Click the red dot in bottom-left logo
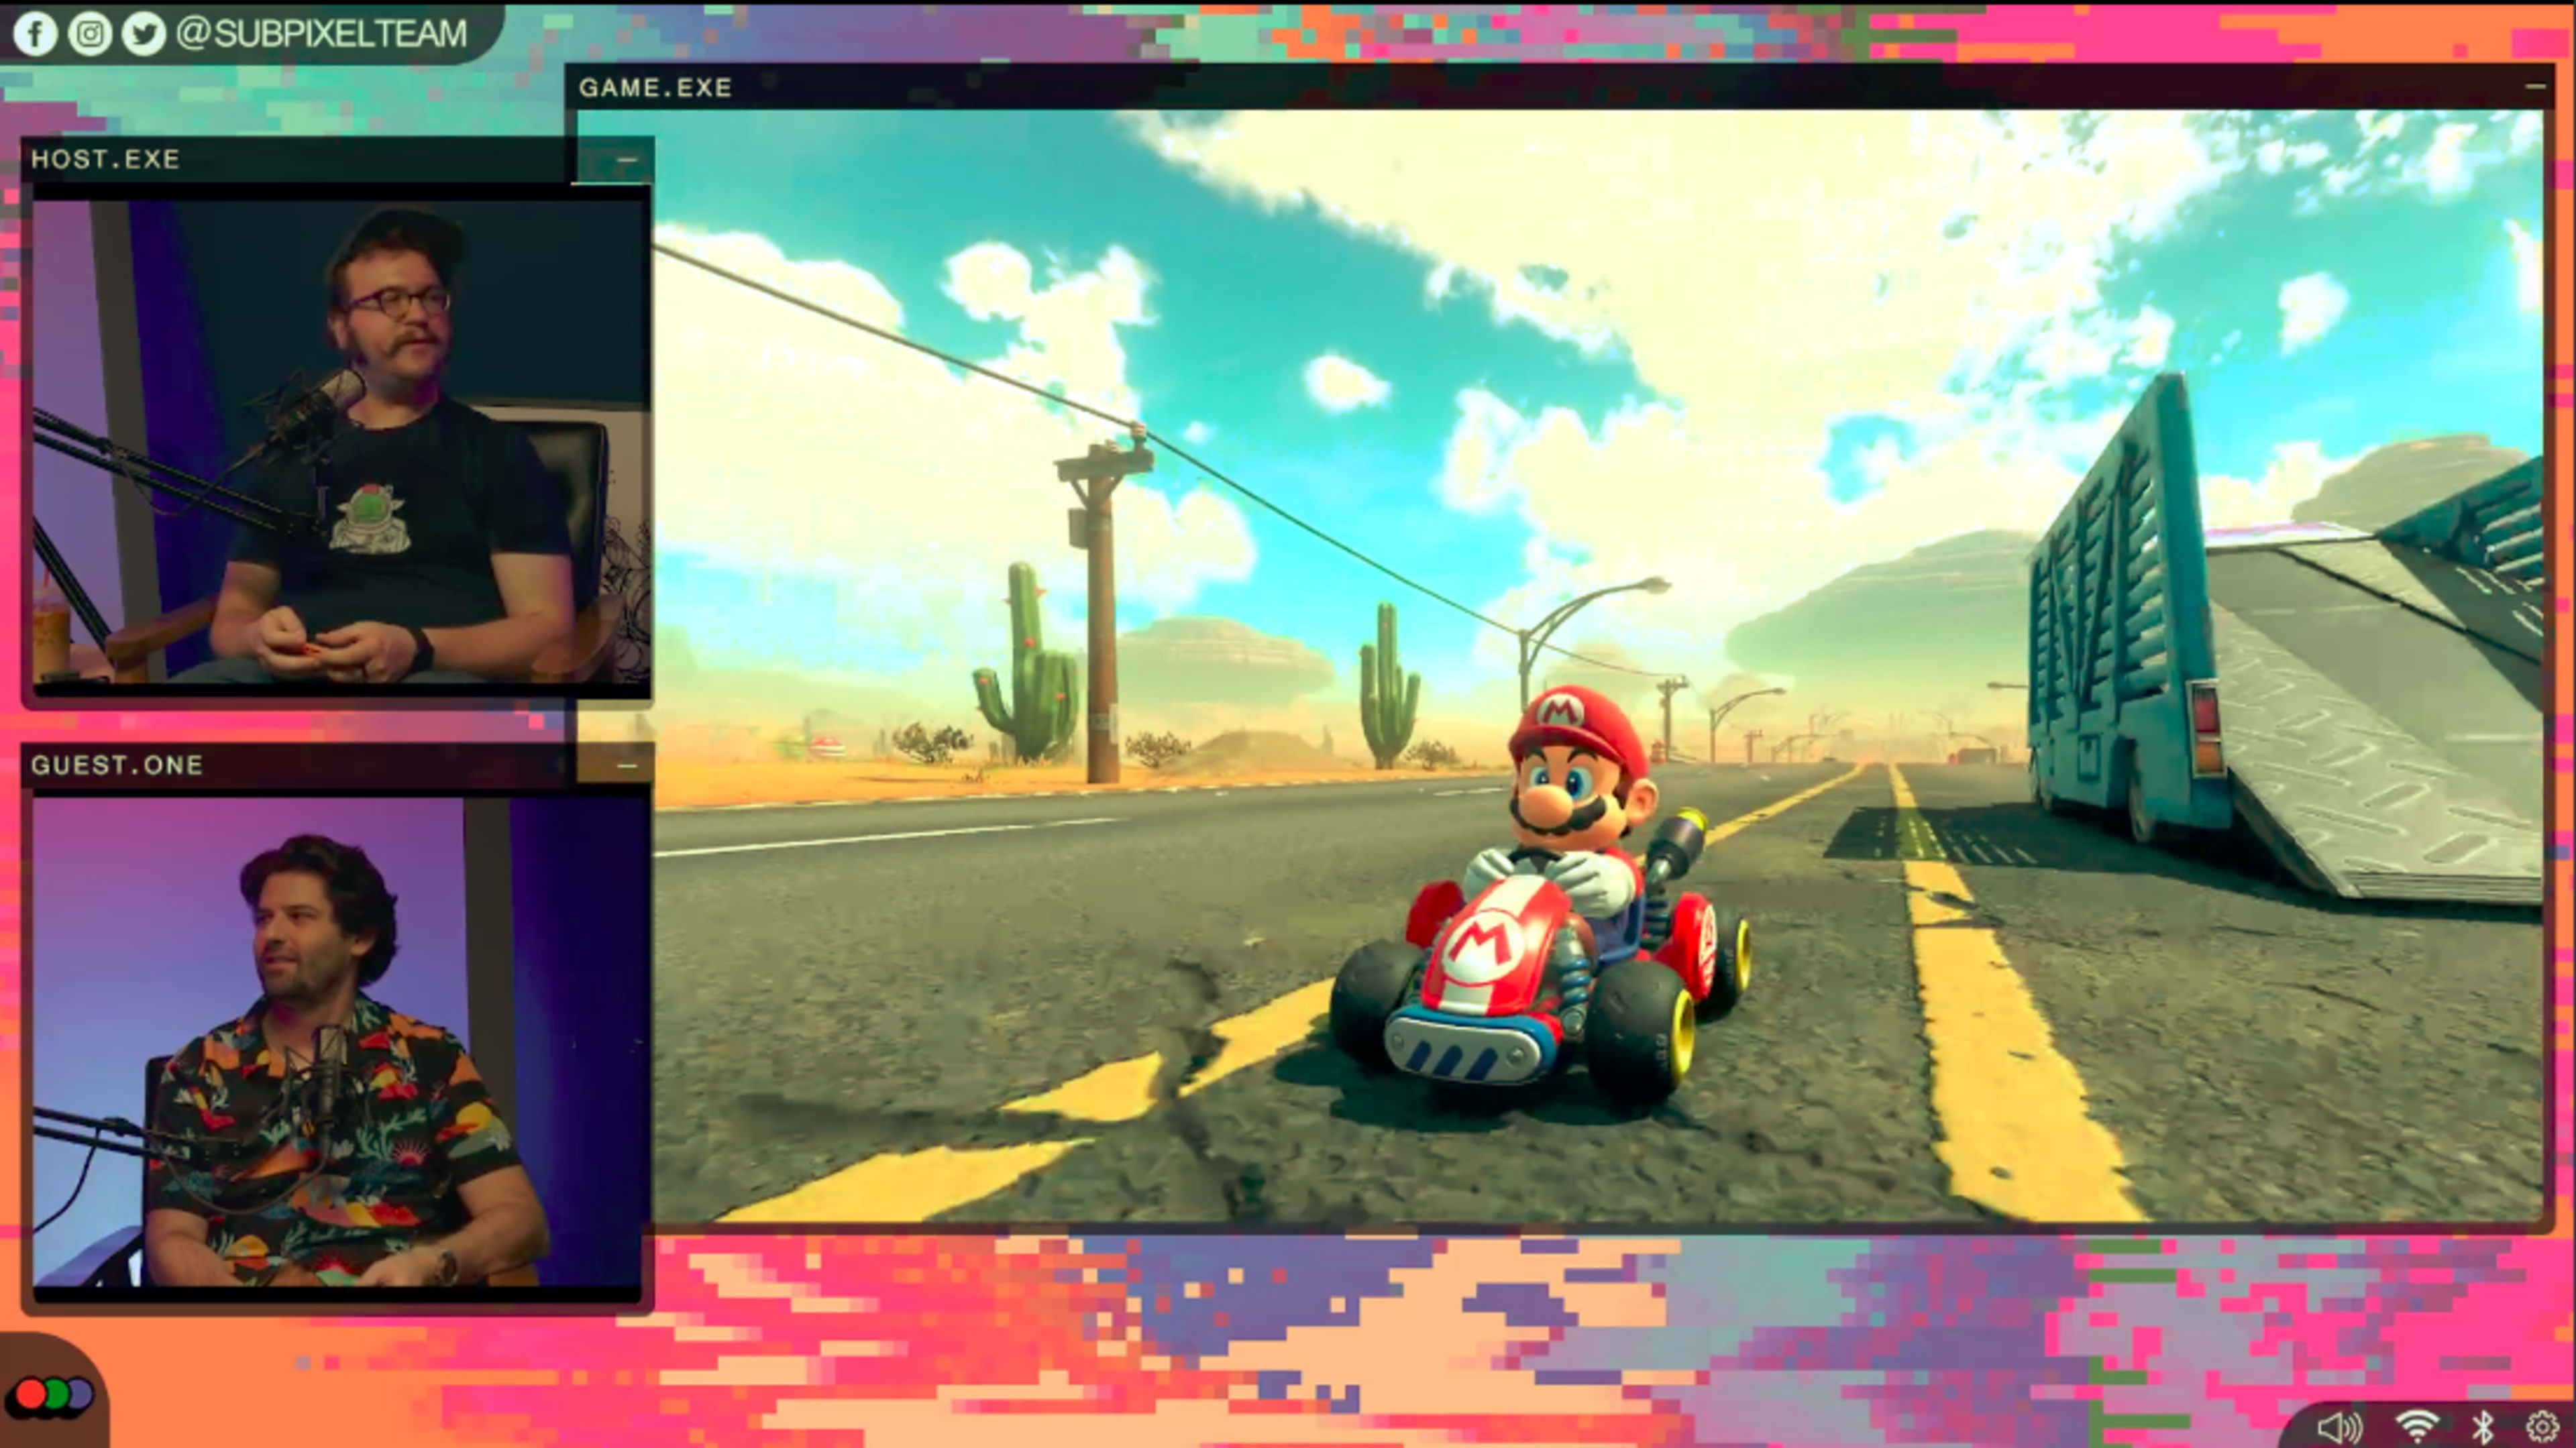The width and height of the screenshot is (2576, 1448). tap(30, 1394)
